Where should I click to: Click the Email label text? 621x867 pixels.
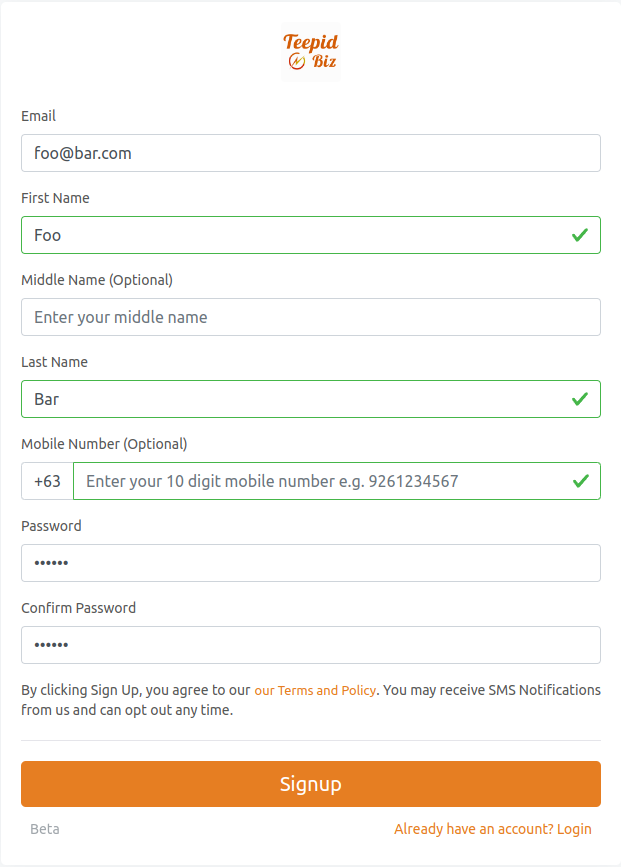tap(38, 116)
